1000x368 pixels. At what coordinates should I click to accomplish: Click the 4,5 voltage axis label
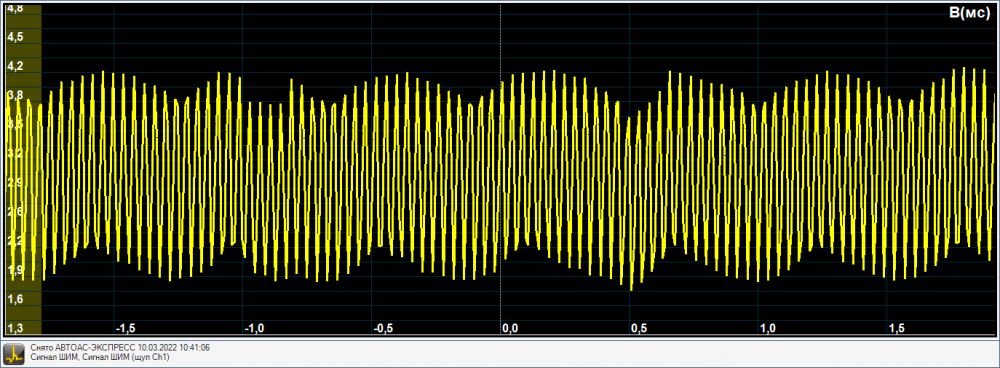pyautogui.click(x=15, y=37)
